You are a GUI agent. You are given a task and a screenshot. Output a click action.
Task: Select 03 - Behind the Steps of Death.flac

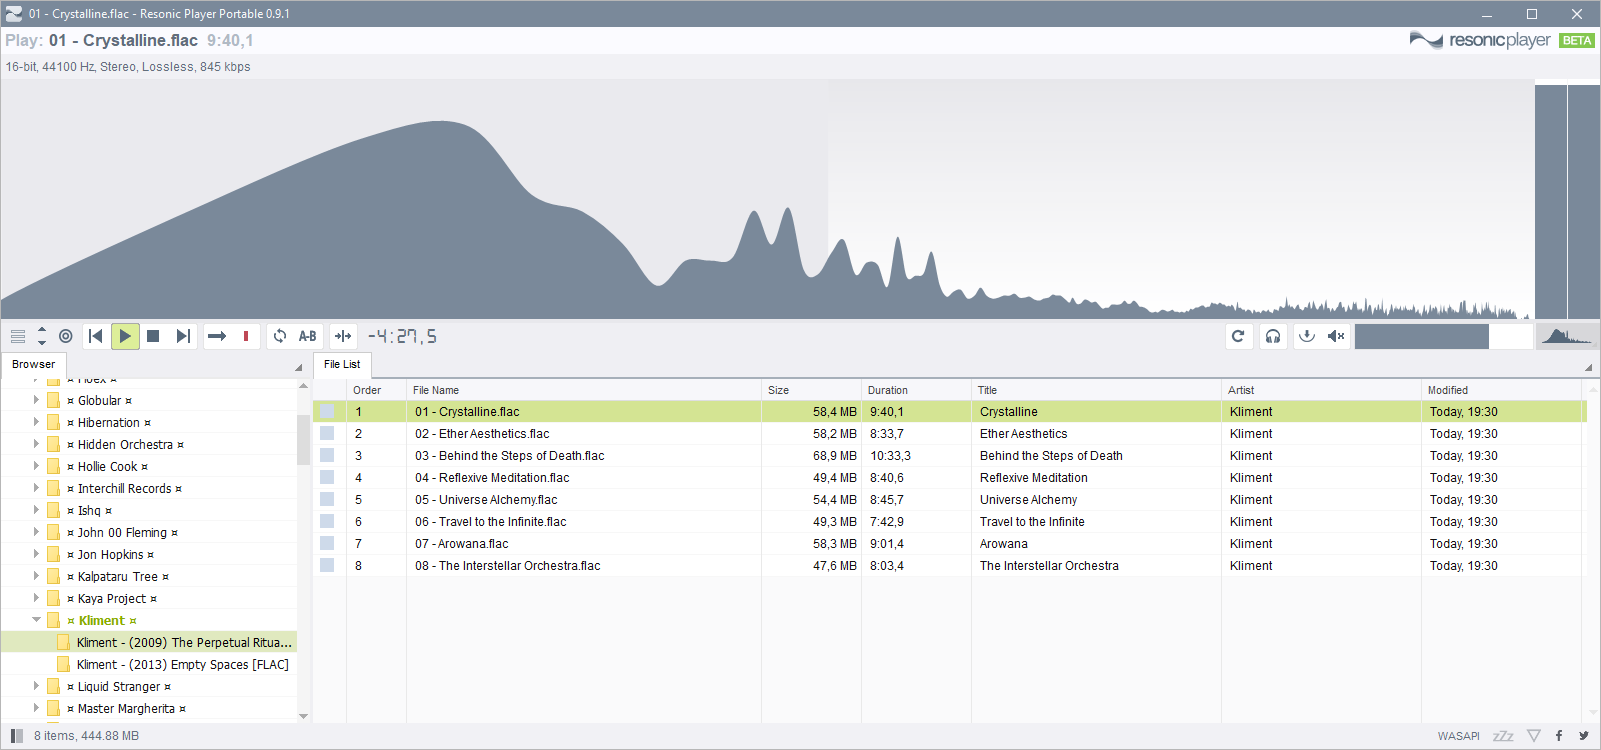coord(510,456)
